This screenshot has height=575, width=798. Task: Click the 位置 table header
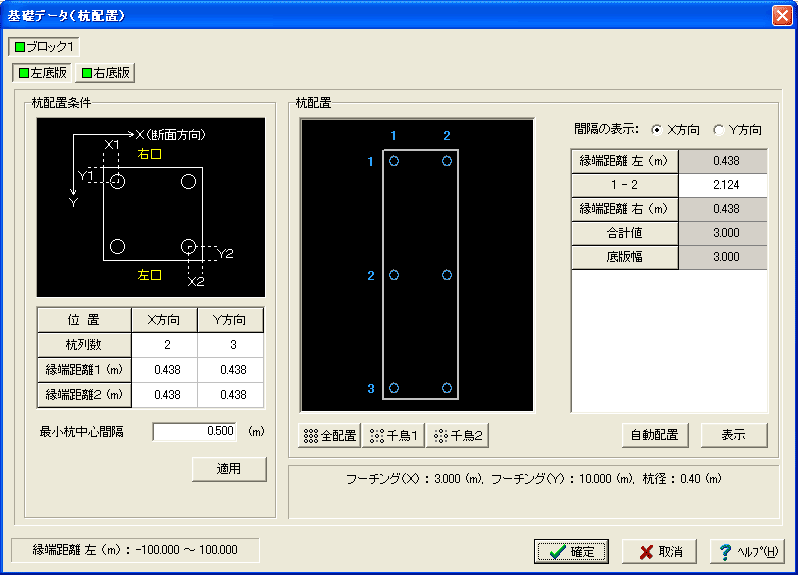(84, 320)
